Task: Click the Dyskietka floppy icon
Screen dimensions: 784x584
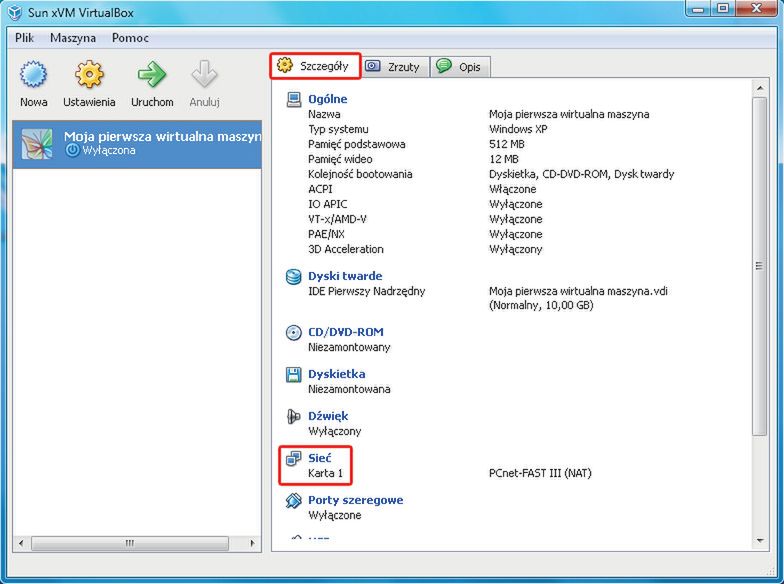Action: (294, 374)
